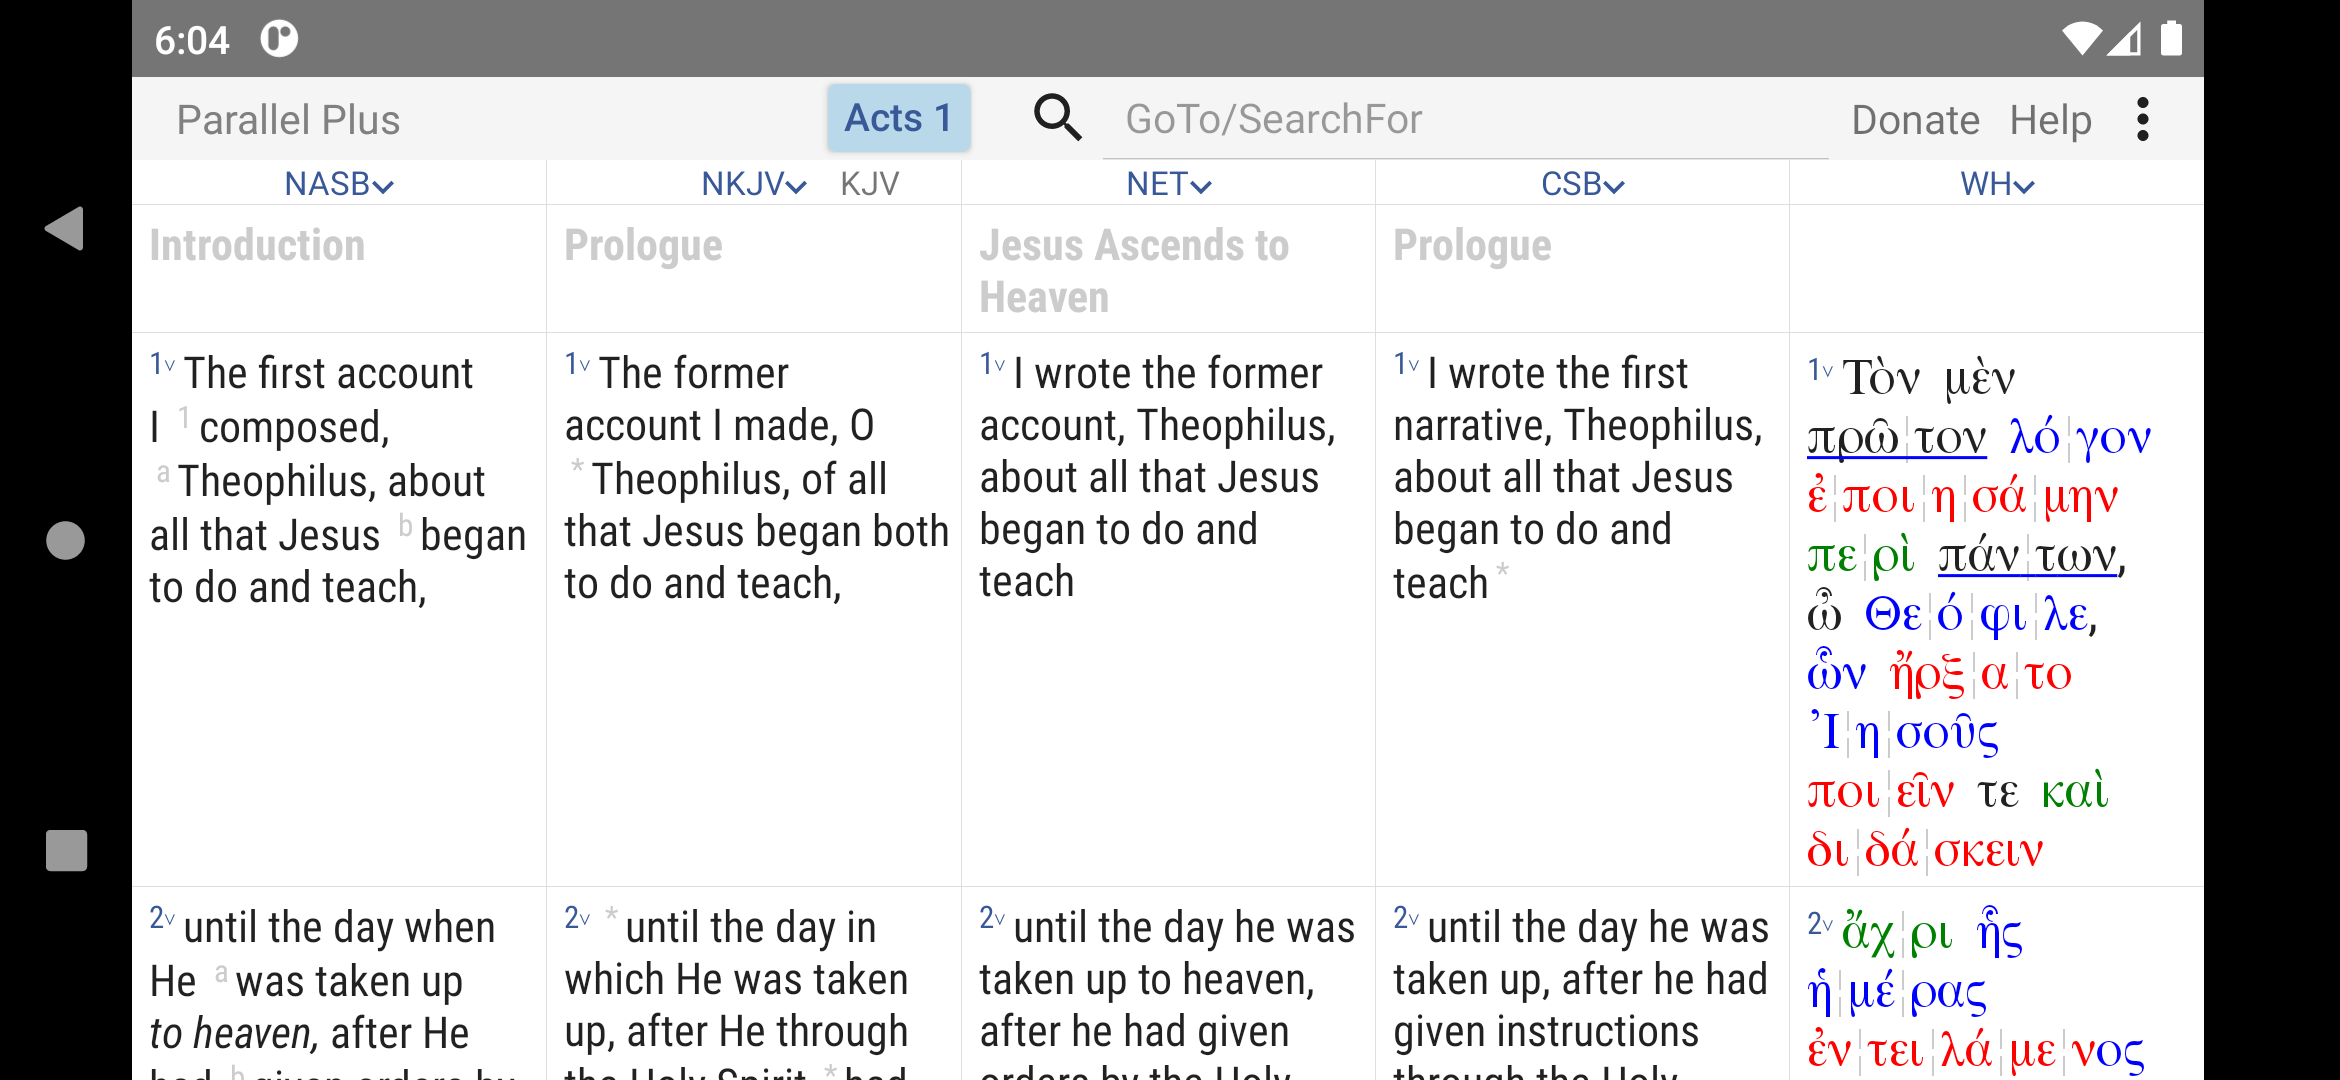Tap the Greek word 'ἐποιησάμην'

click(1962, 497)
